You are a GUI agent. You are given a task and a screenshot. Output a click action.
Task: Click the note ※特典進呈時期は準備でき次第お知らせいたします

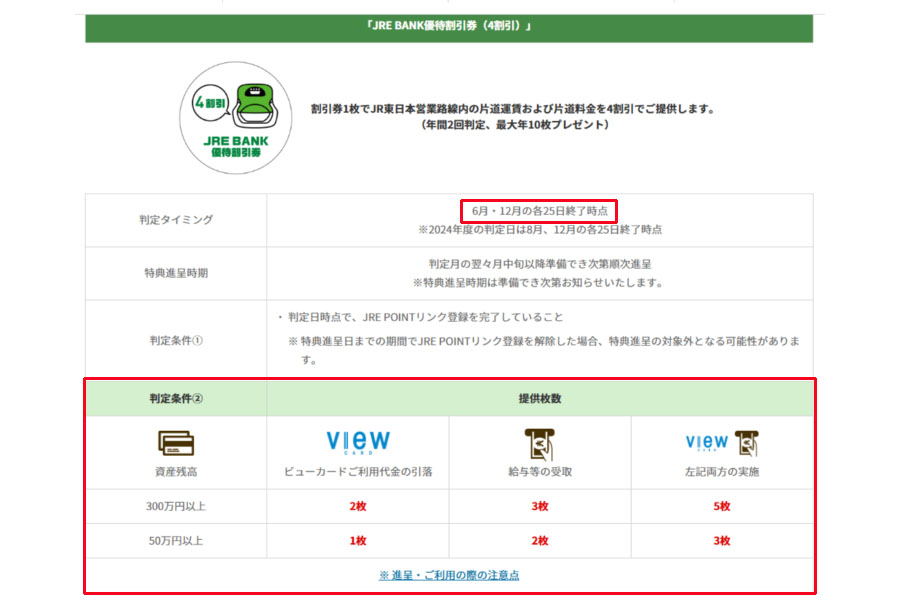(x=538, y=282)
